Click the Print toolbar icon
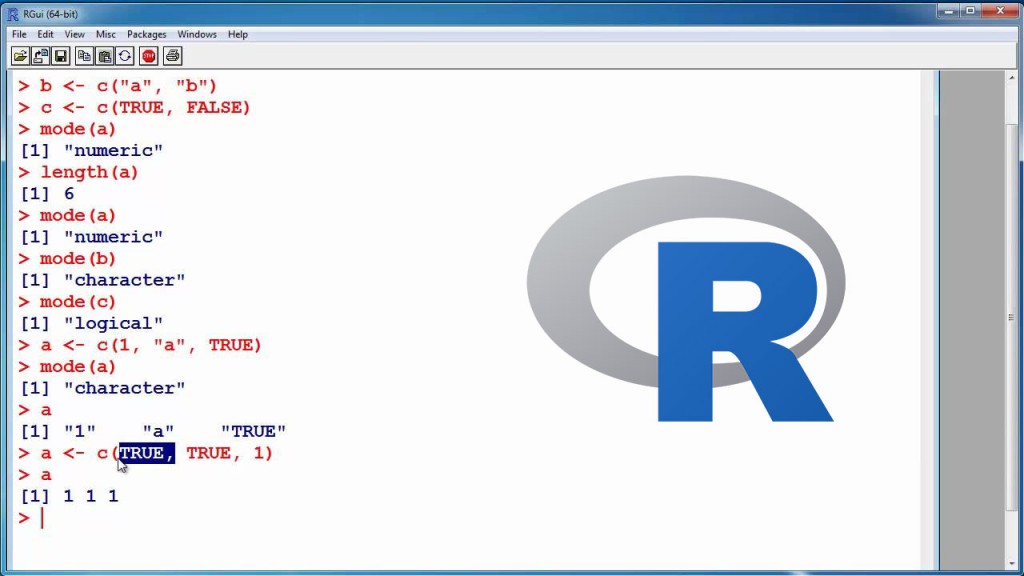 (173, 56)
